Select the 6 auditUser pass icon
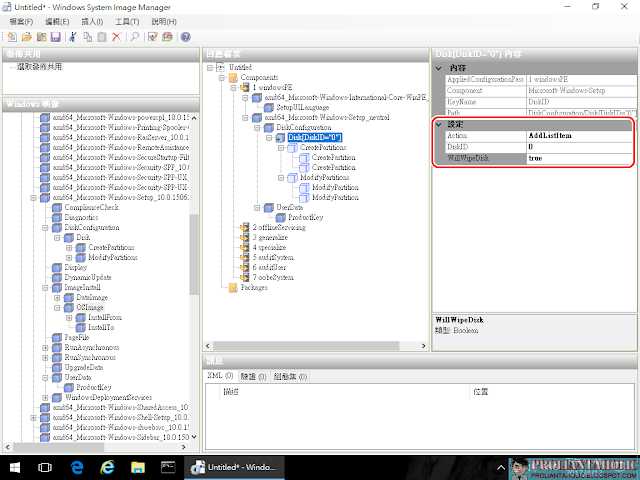640x480 pixels. tap(244, 267)
